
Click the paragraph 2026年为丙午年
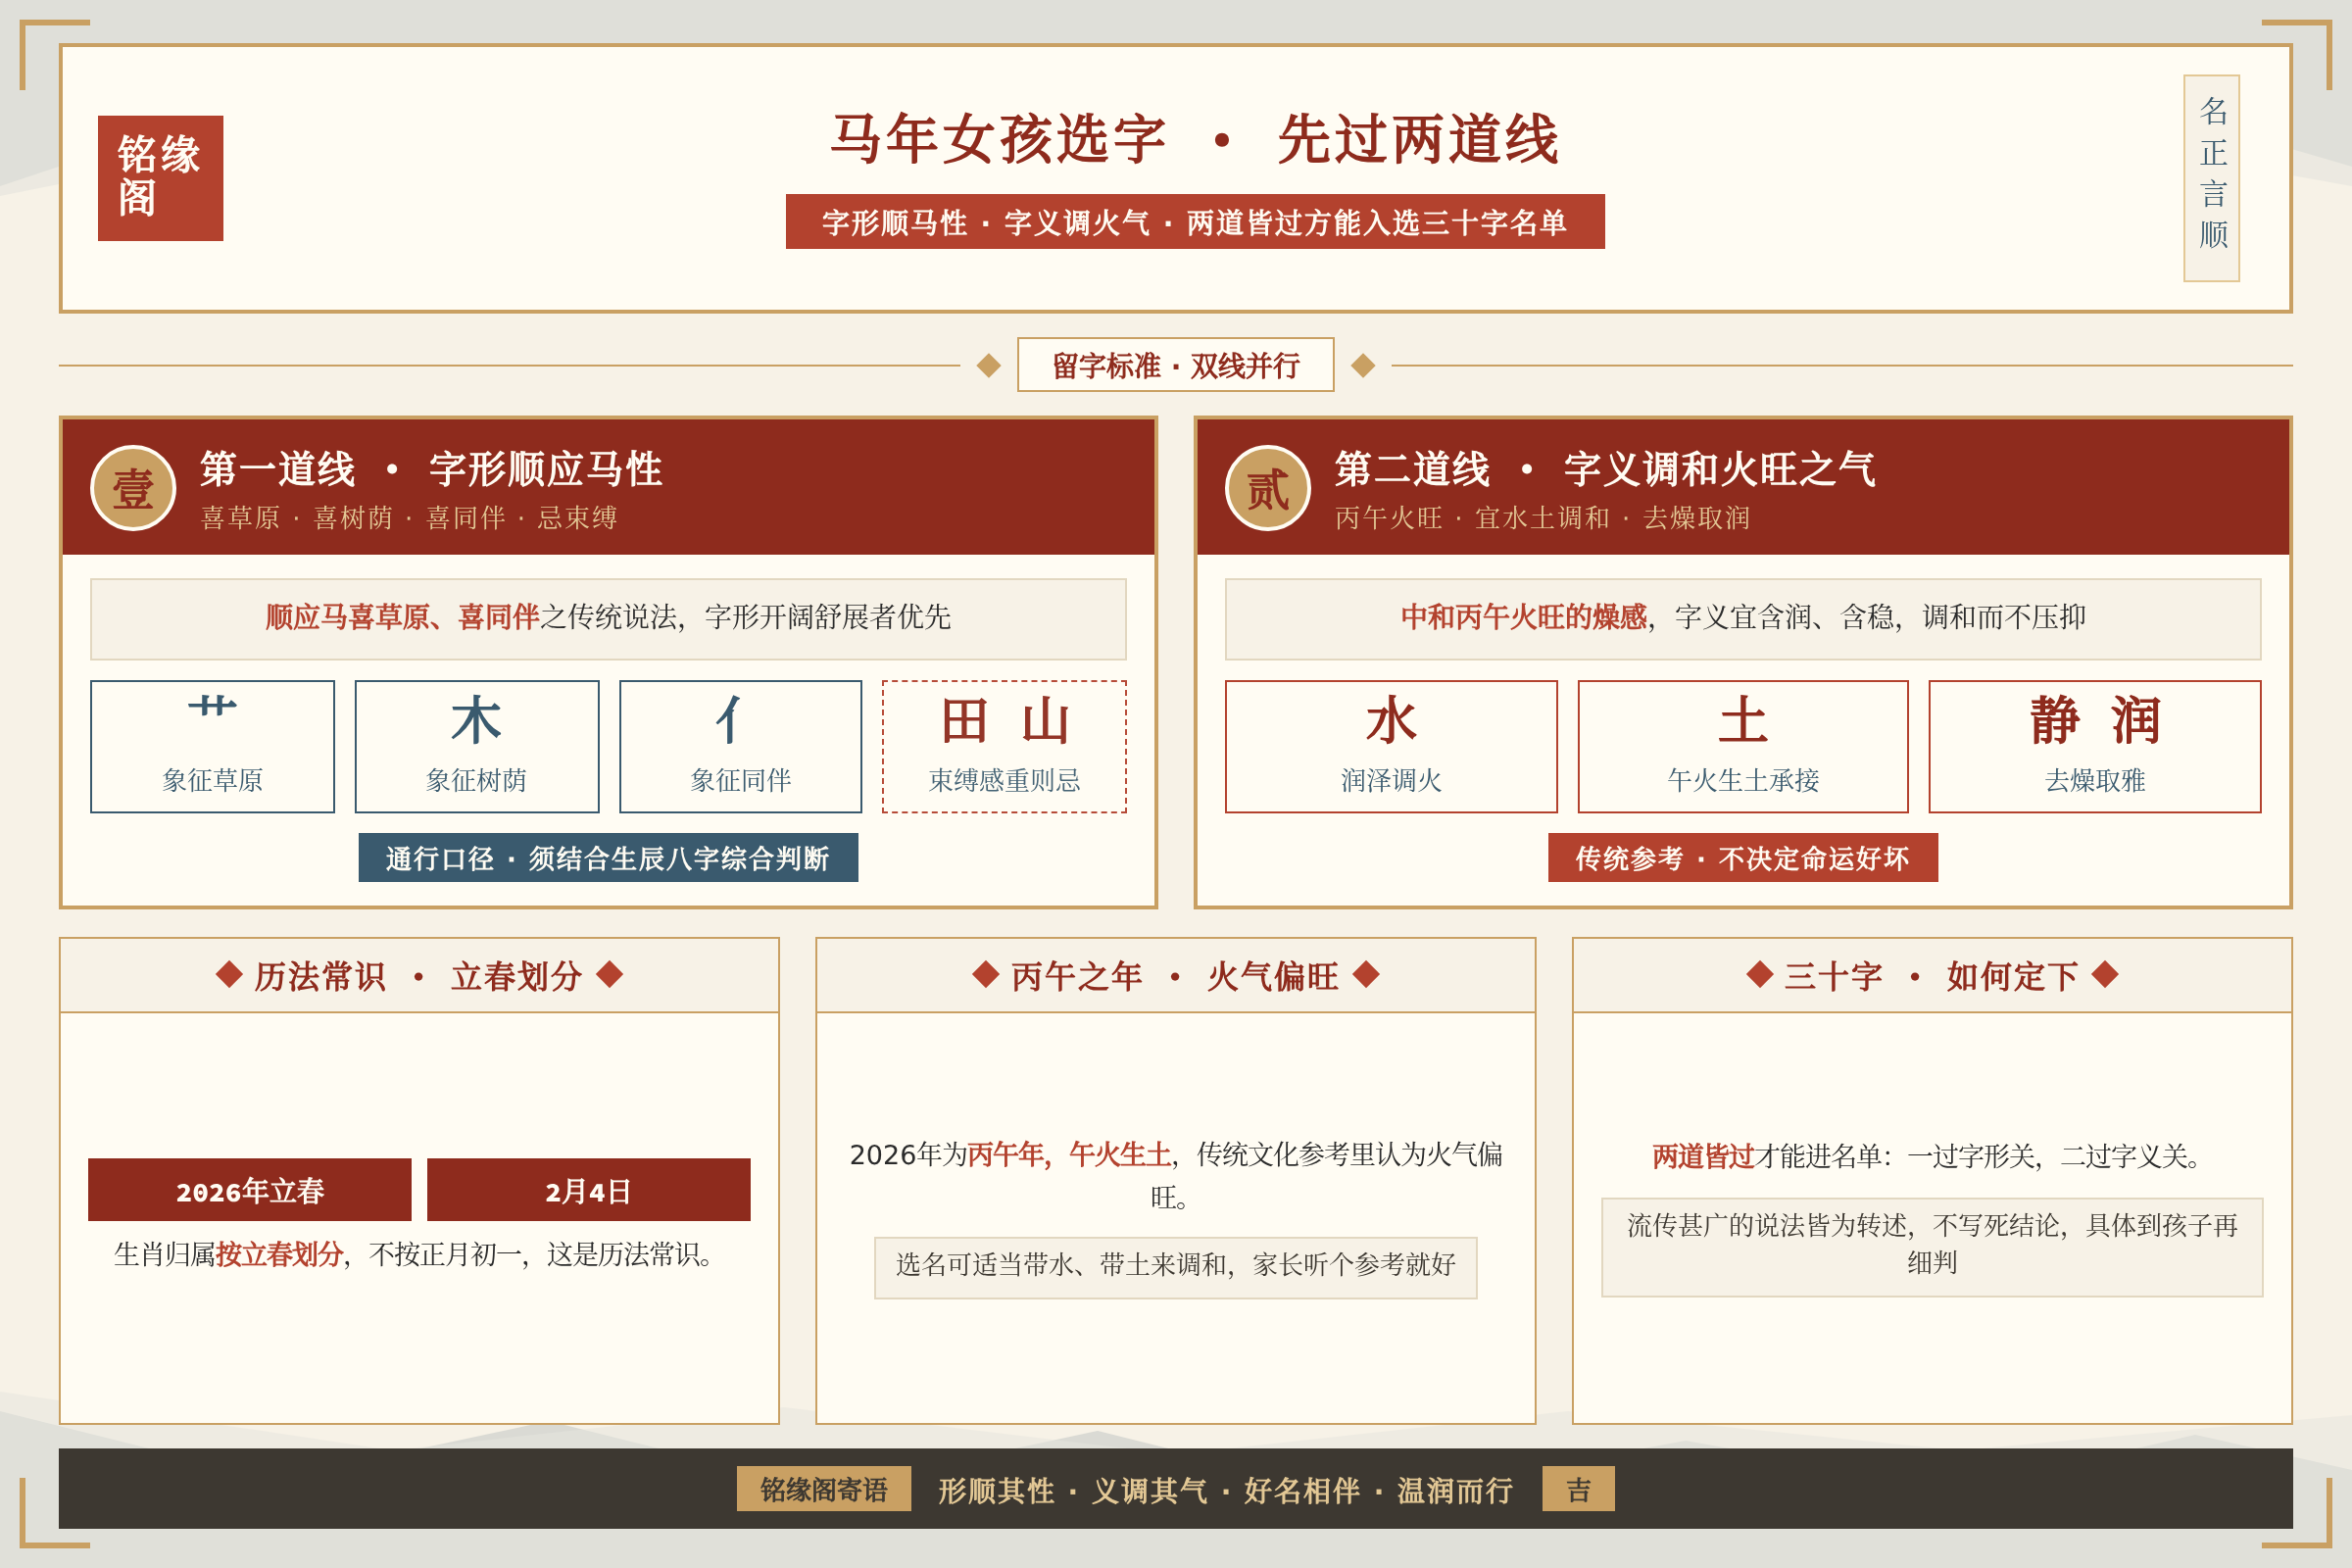[1176, 1175]
